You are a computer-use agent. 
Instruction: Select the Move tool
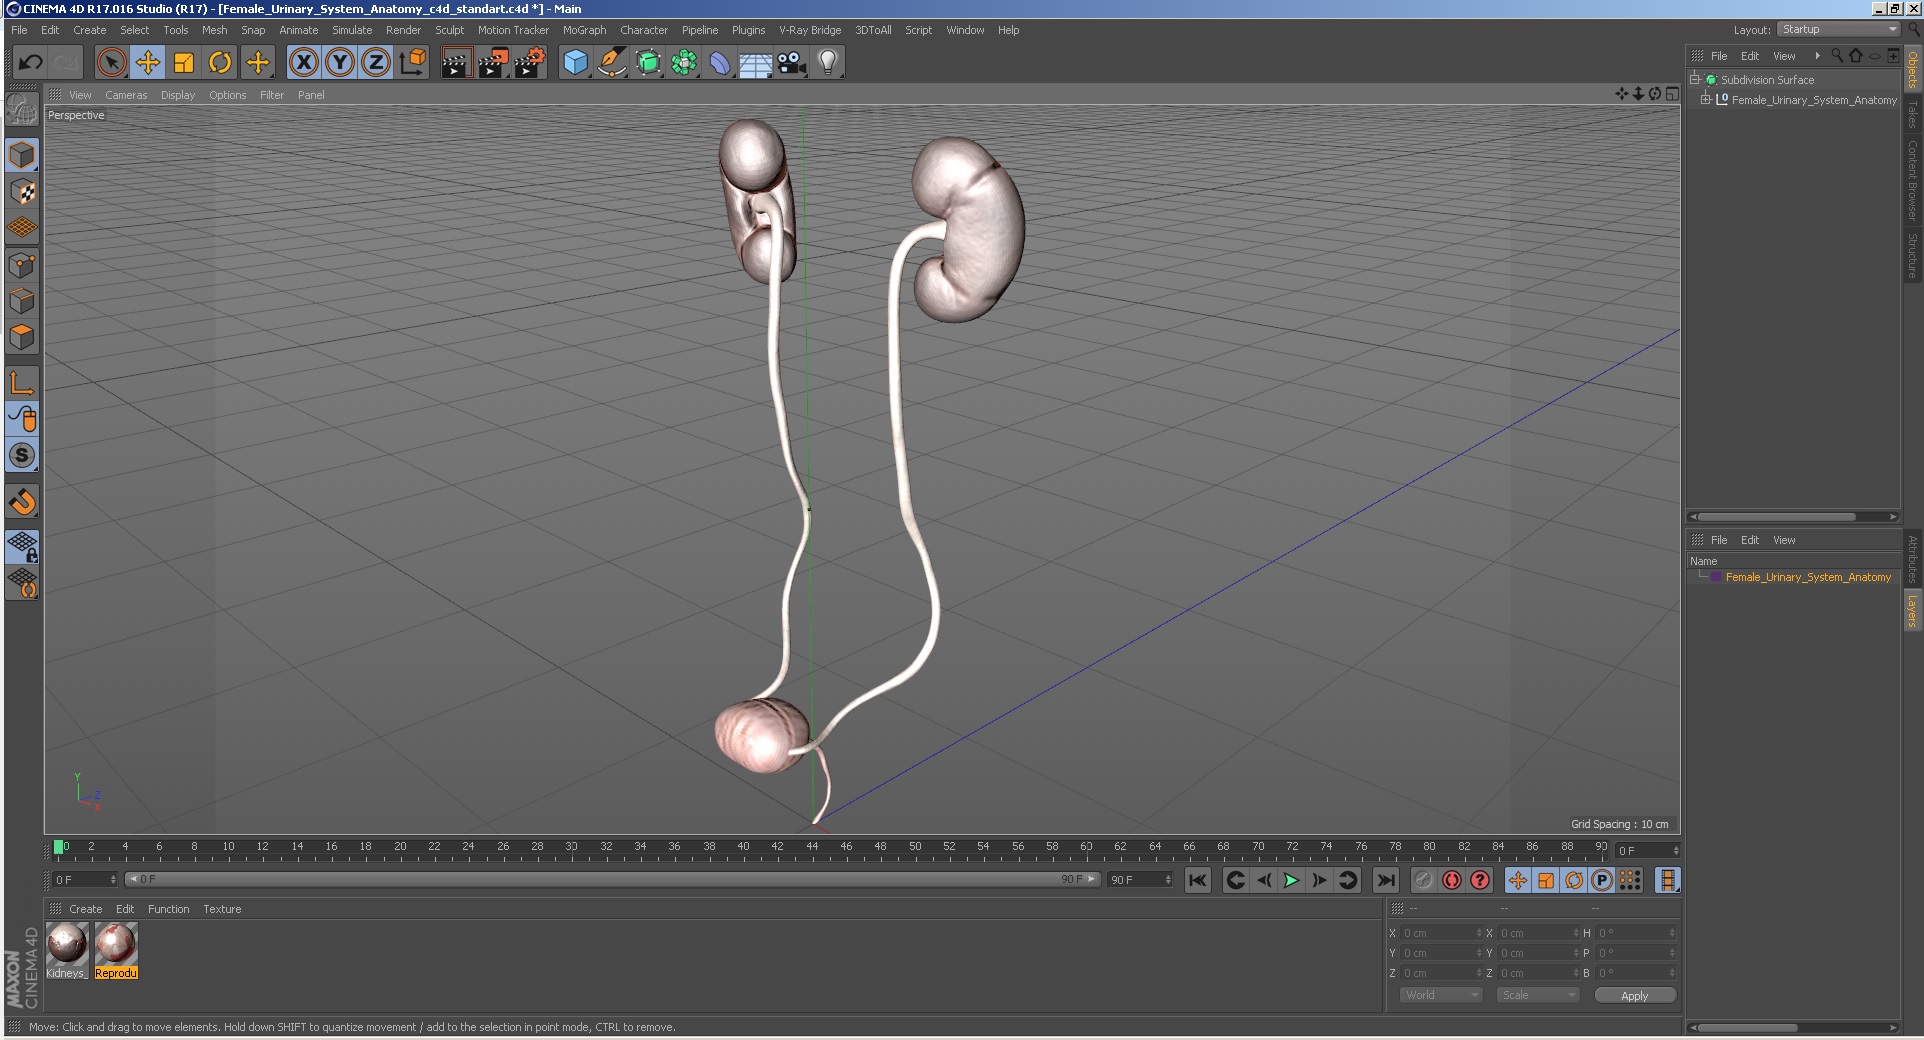148,63
